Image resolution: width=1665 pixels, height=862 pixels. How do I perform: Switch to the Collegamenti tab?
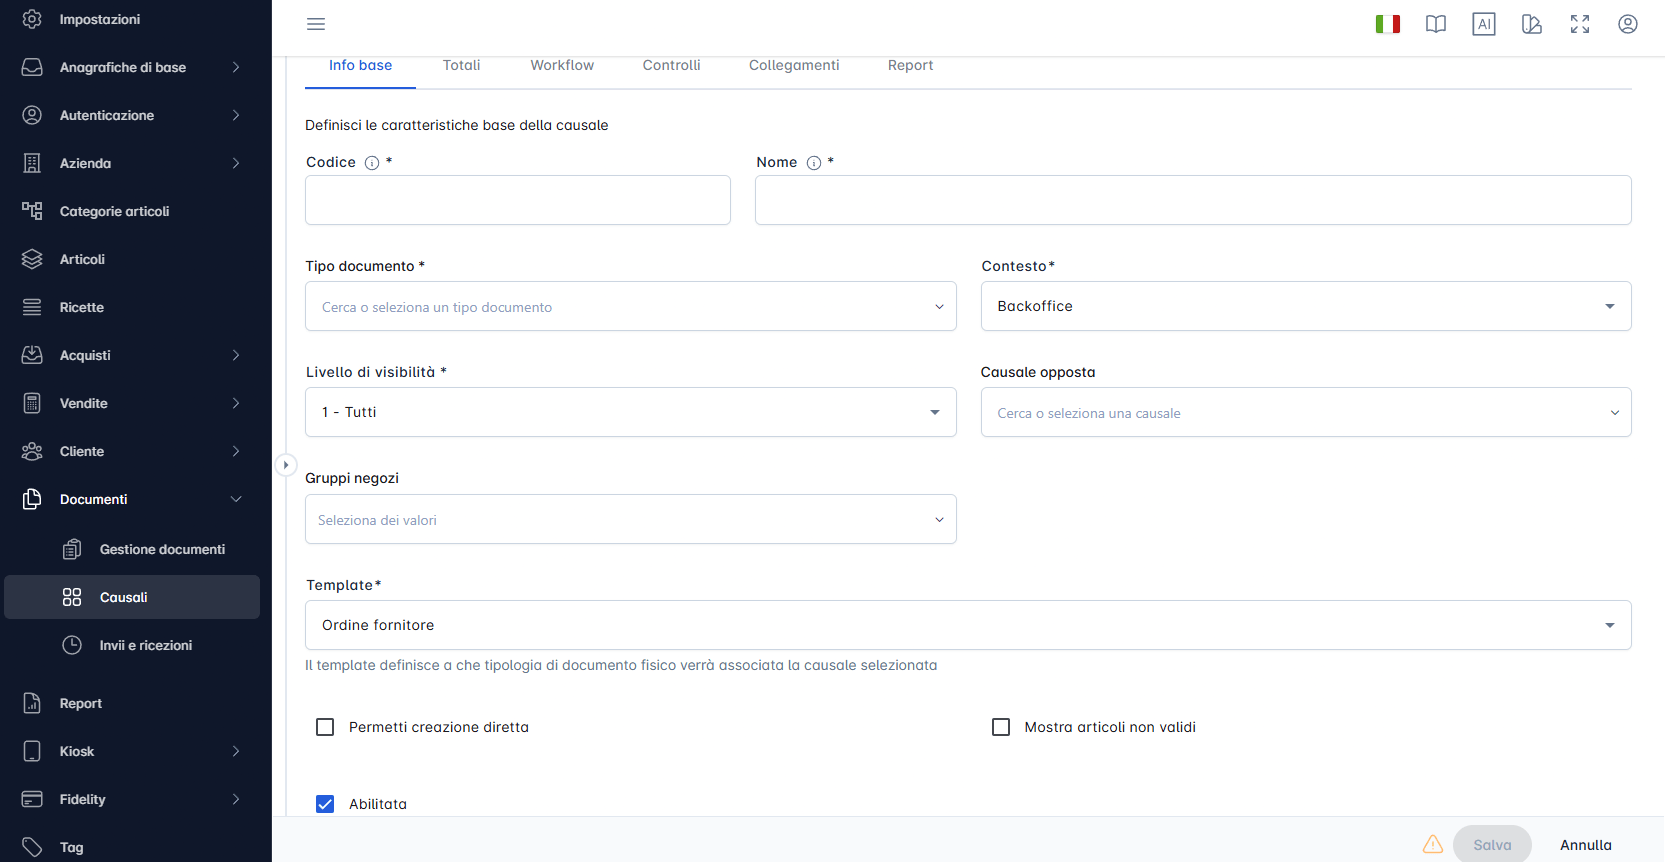pyautogui.click(x=794, y=65)
